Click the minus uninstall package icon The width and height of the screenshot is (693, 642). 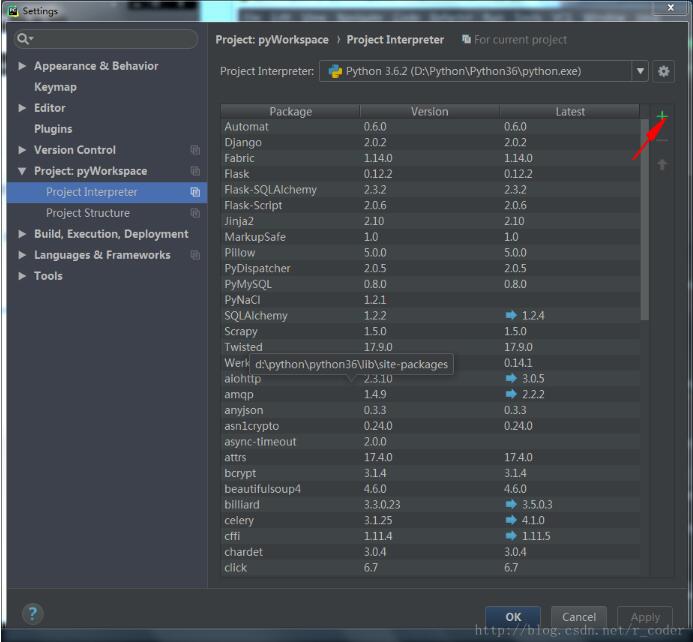click(x=662, y=141)
